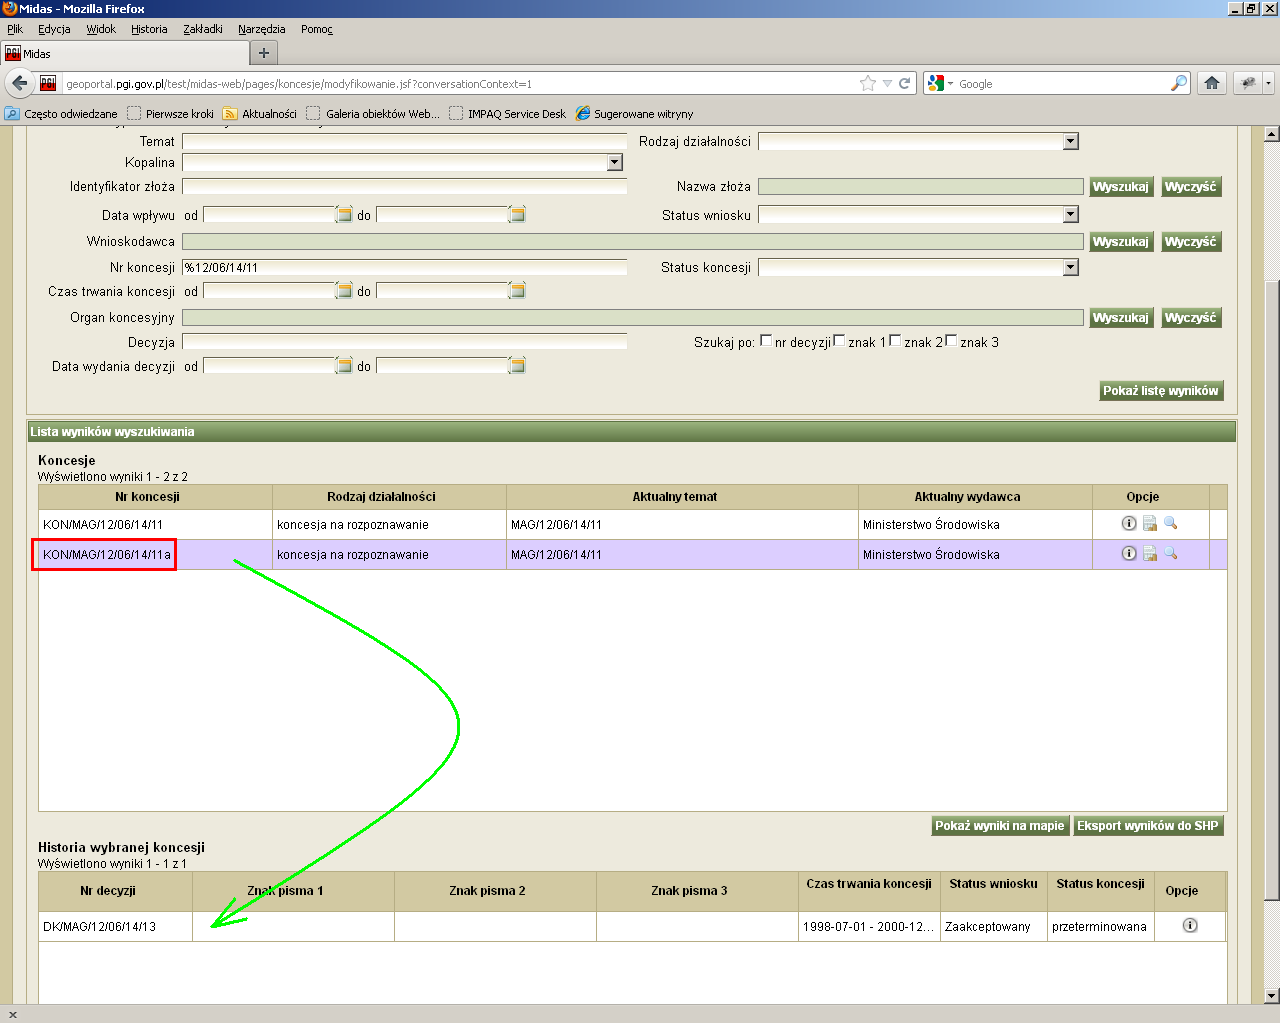
Task: Open report icon for KON/MAG/12/06/14/11 row
Action: (x=1150, y=523)
